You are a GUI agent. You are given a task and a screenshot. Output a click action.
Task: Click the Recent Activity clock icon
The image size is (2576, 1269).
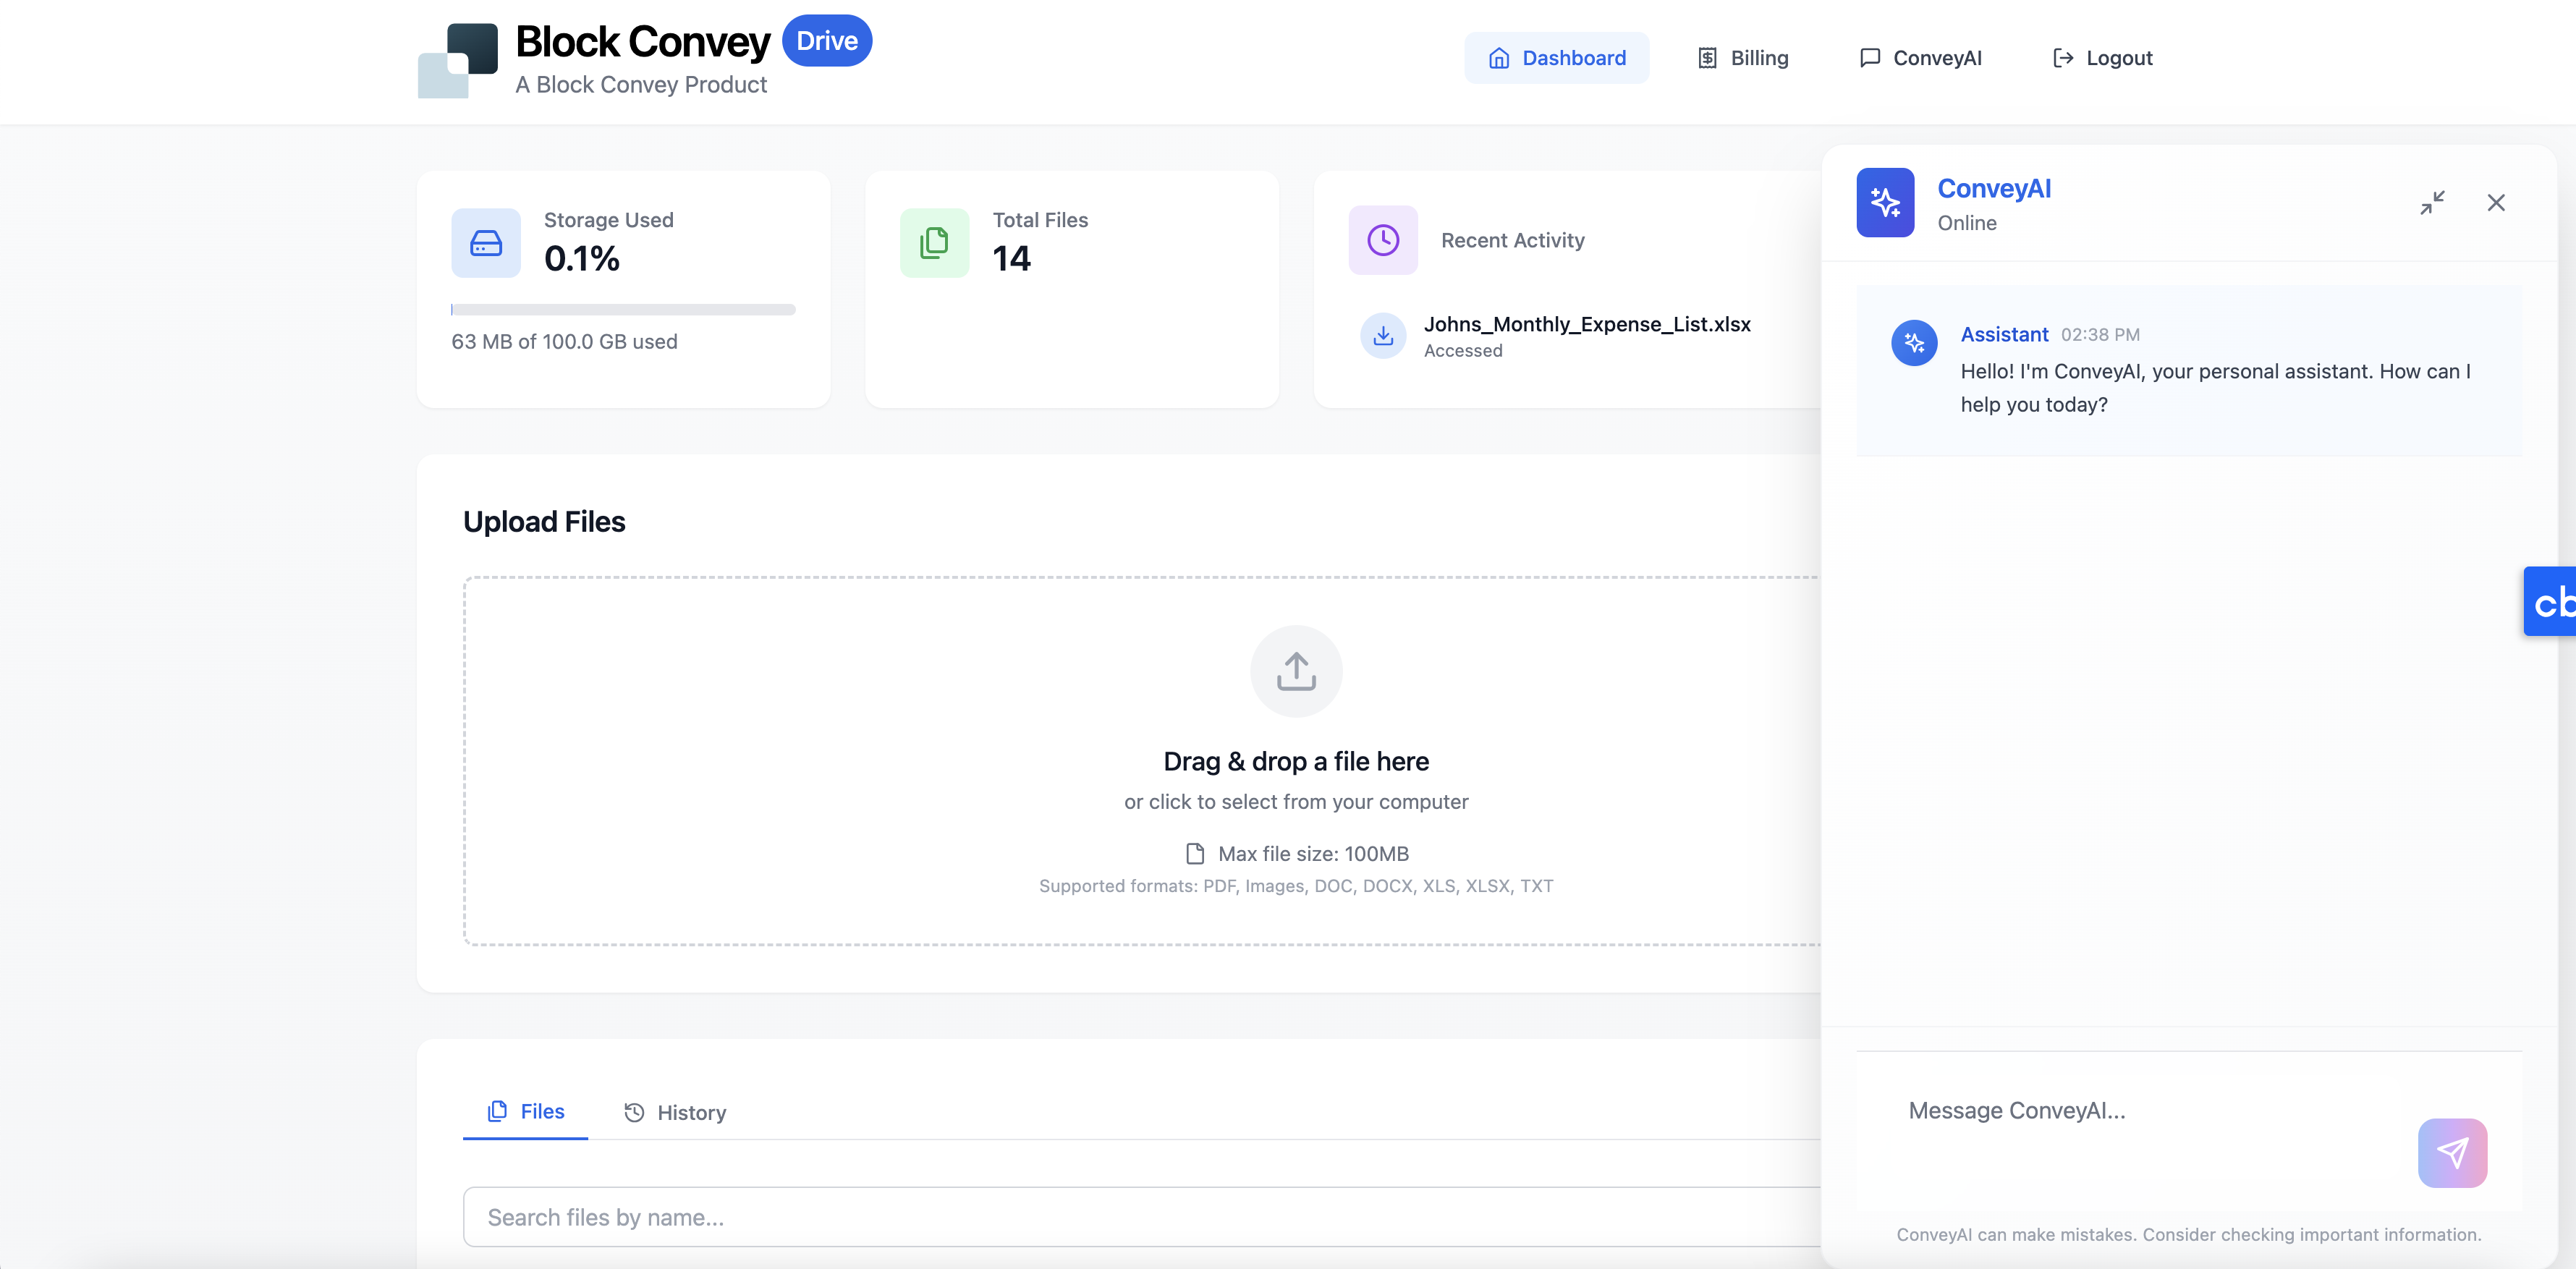pos(1383,240)
